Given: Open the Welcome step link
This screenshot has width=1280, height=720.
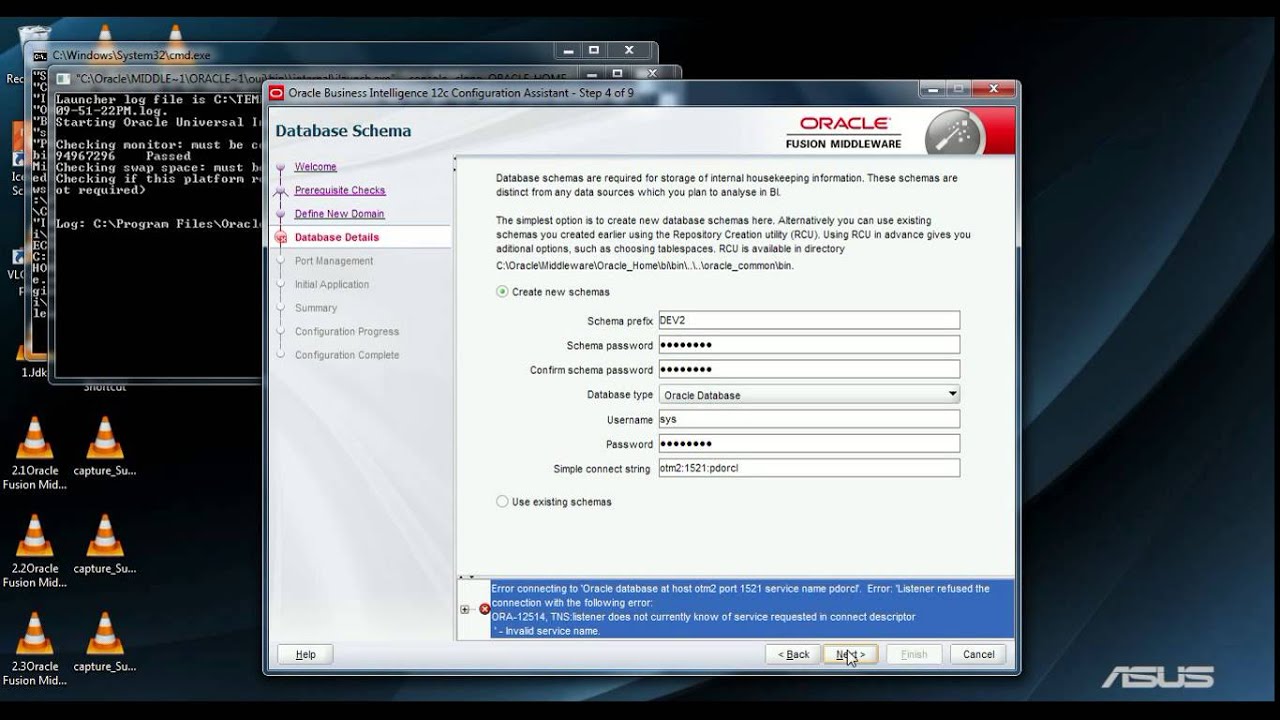Looking at the screenshot, I should 316,167.
